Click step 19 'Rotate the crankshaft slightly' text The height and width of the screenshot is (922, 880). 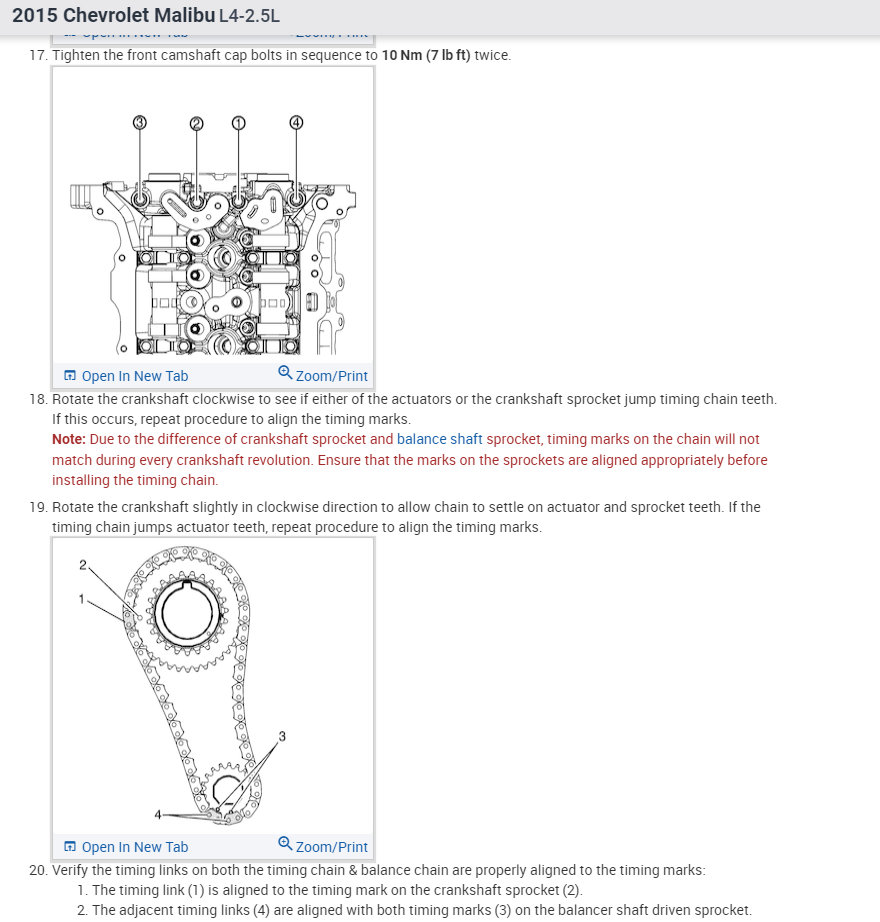coord(406,517)
